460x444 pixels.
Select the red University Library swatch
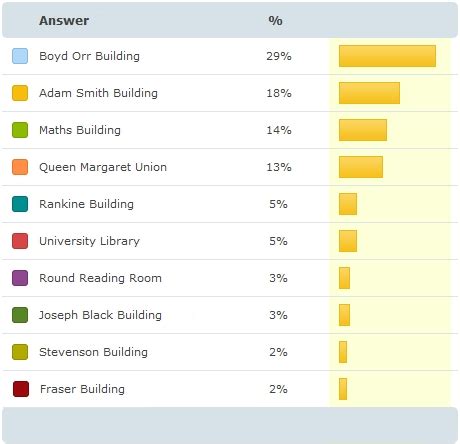20,241
